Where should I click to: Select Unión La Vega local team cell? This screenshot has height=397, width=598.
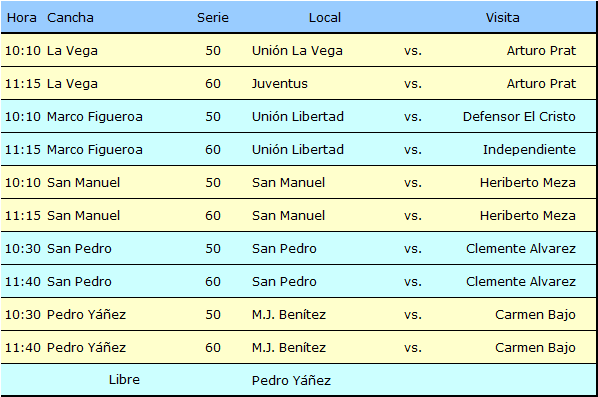(x=297, y=50)
